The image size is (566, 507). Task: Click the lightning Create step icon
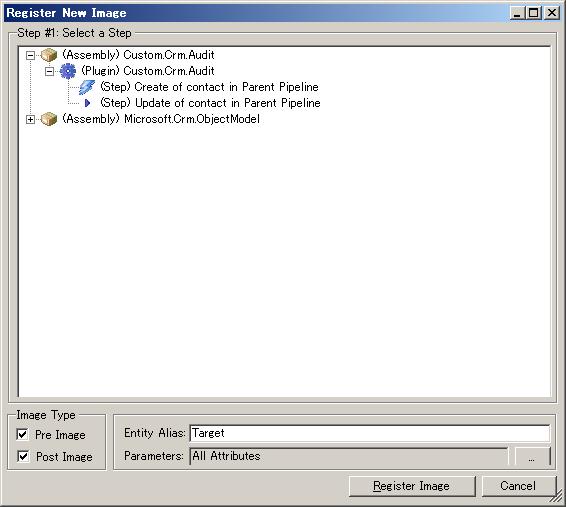pyautogui.click(x=87, y=87)
